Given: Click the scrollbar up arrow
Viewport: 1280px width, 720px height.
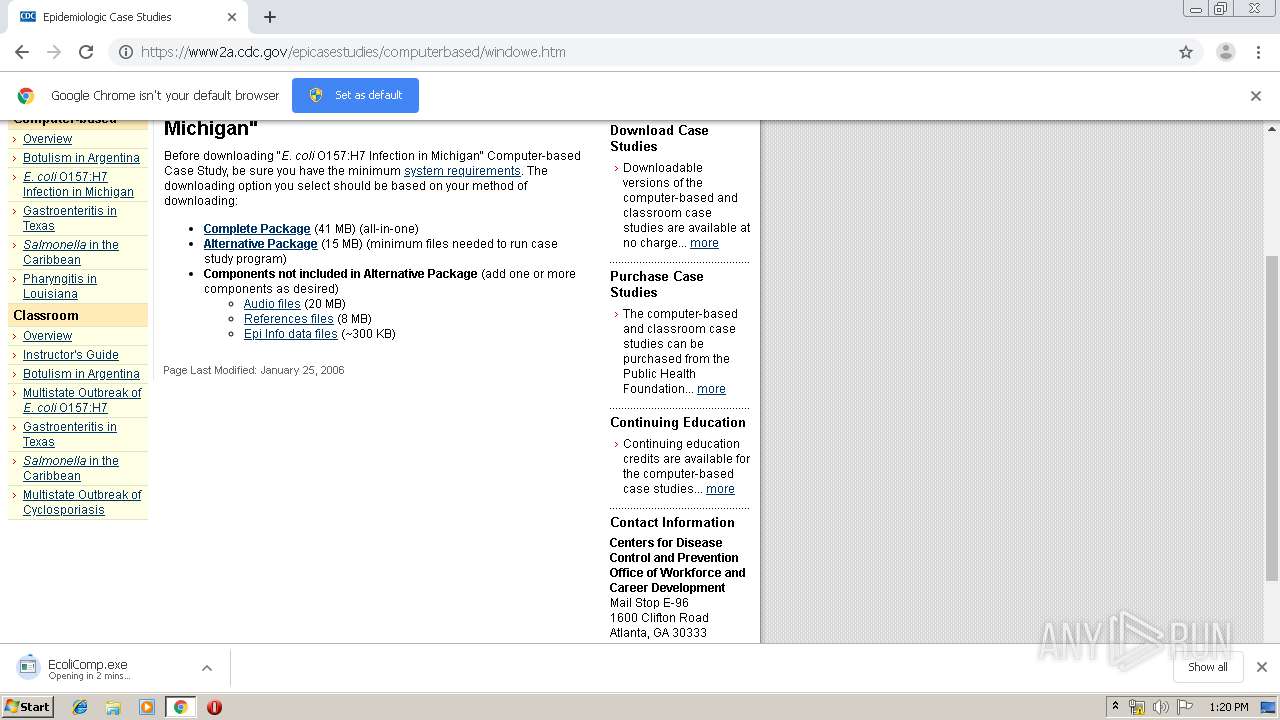Looking at the screenshot, I should 1272,129.
